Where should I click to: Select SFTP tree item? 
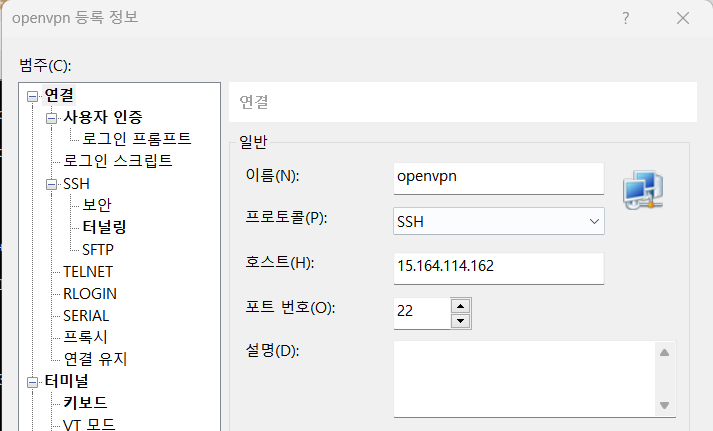pyautogui.click(x=98, y=250)
